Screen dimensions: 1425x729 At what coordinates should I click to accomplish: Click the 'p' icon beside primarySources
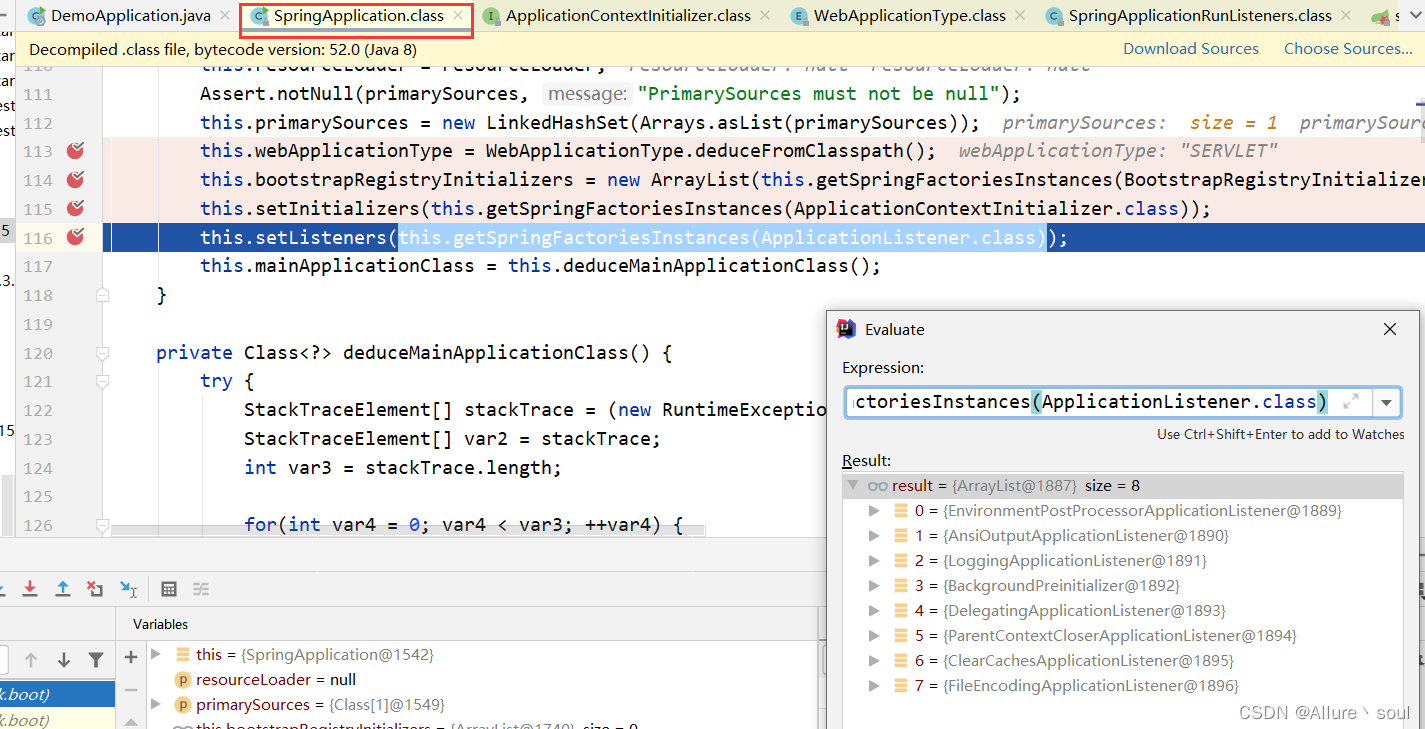(x=182, y=705)
